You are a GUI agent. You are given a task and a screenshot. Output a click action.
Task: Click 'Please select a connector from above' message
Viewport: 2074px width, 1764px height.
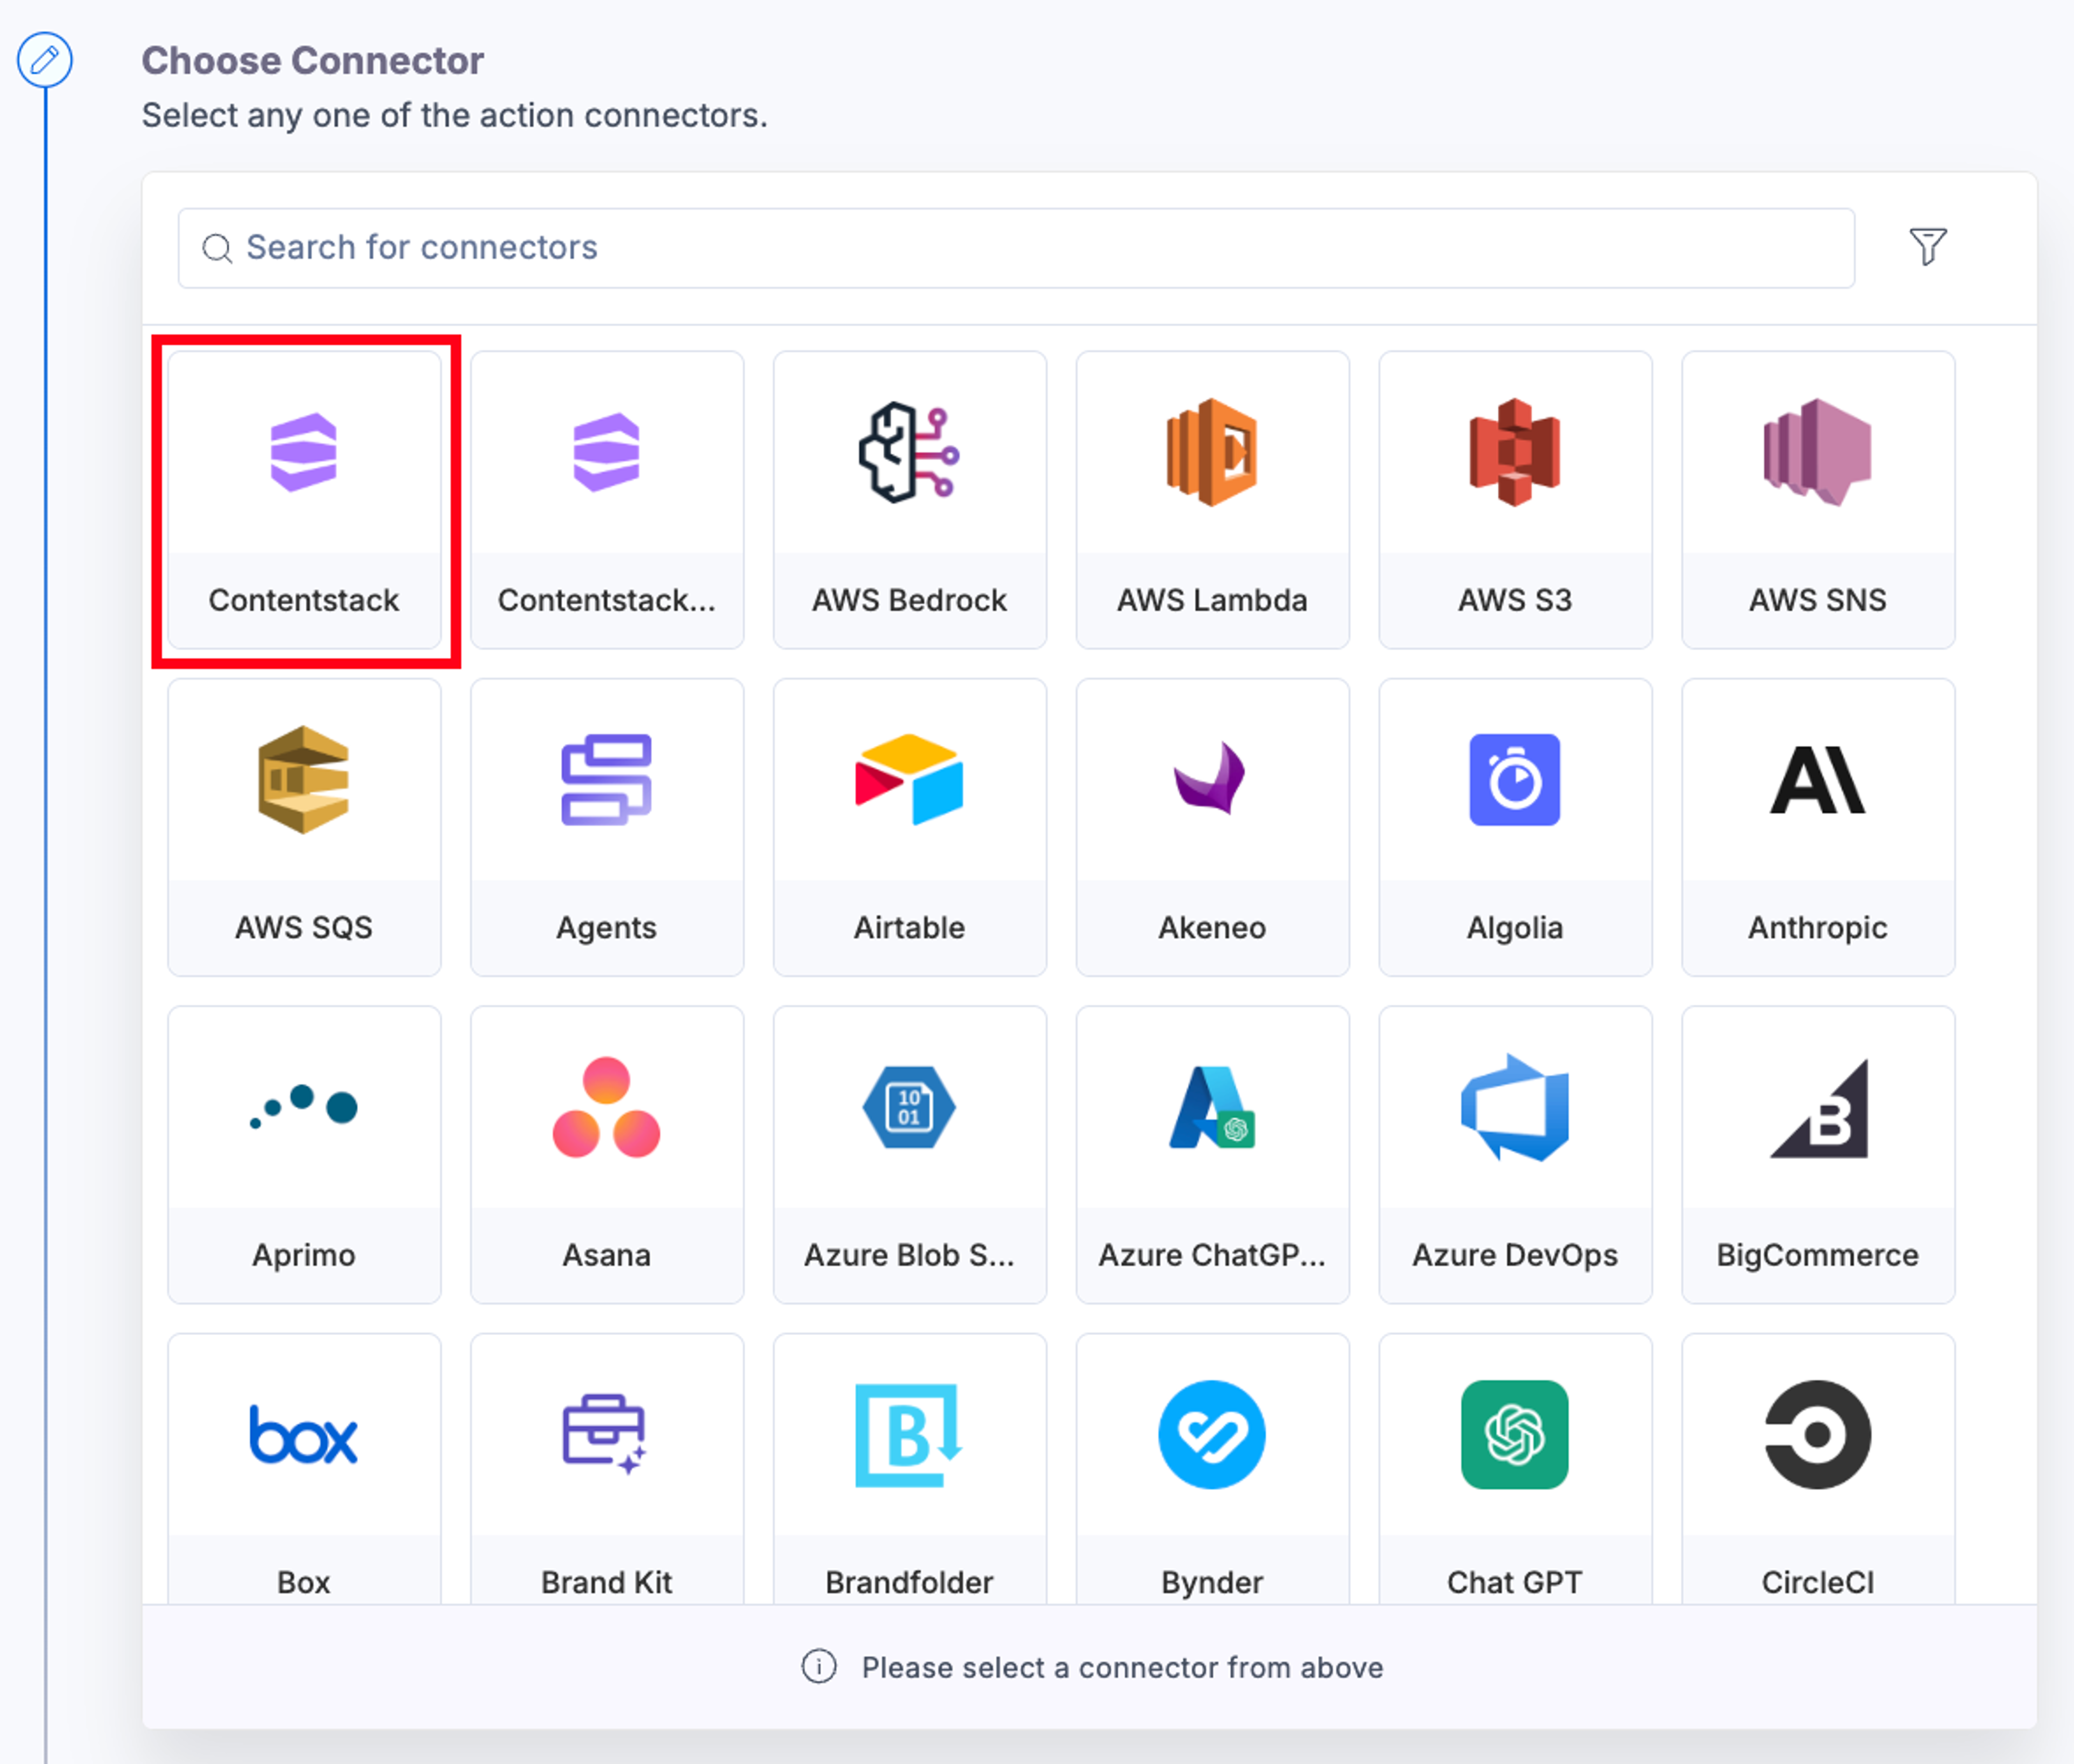1123,1668
